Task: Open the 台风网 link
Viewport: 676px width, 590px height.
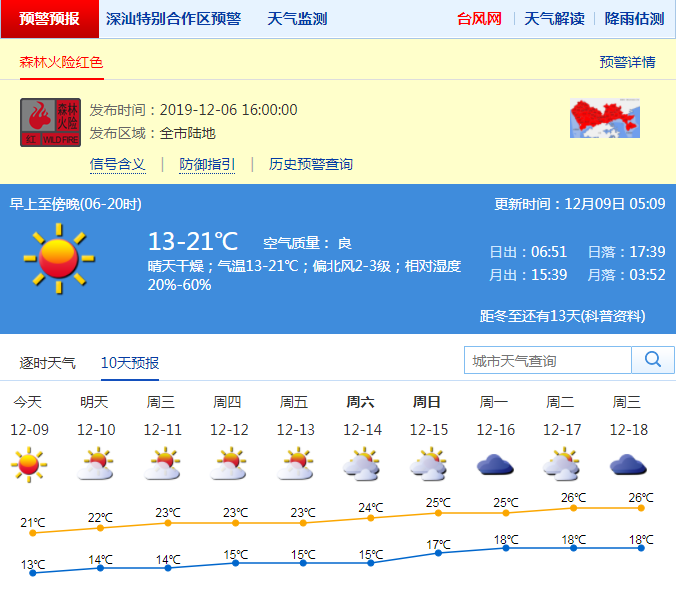Action: 479,19
